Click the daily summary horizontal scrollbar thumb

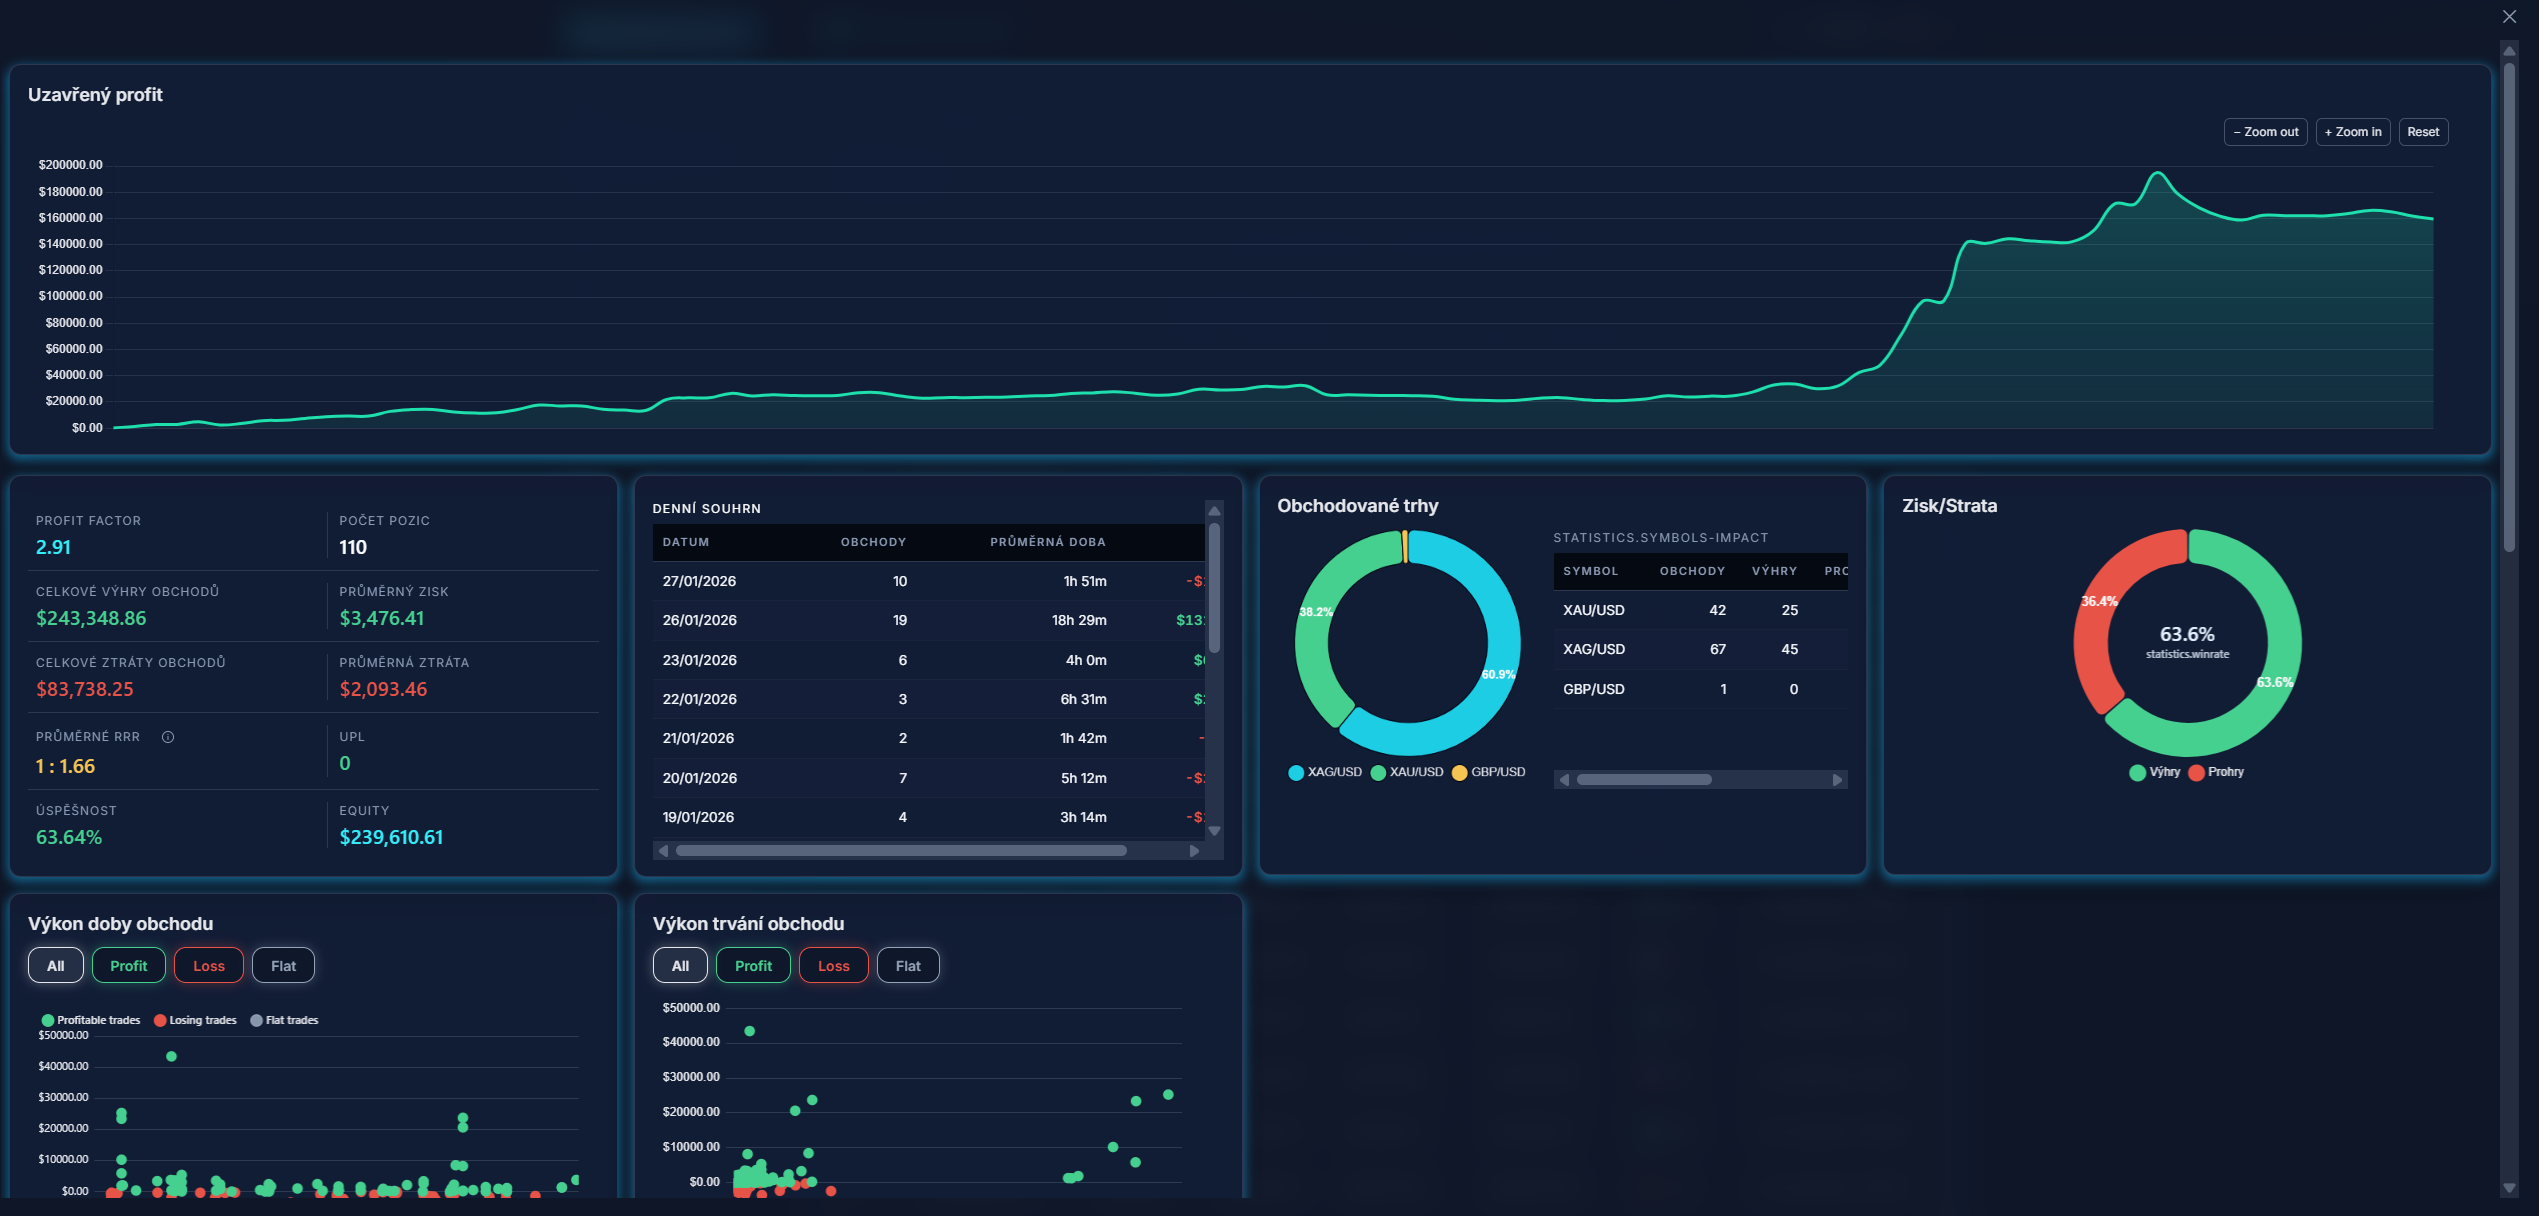point(900,851)
